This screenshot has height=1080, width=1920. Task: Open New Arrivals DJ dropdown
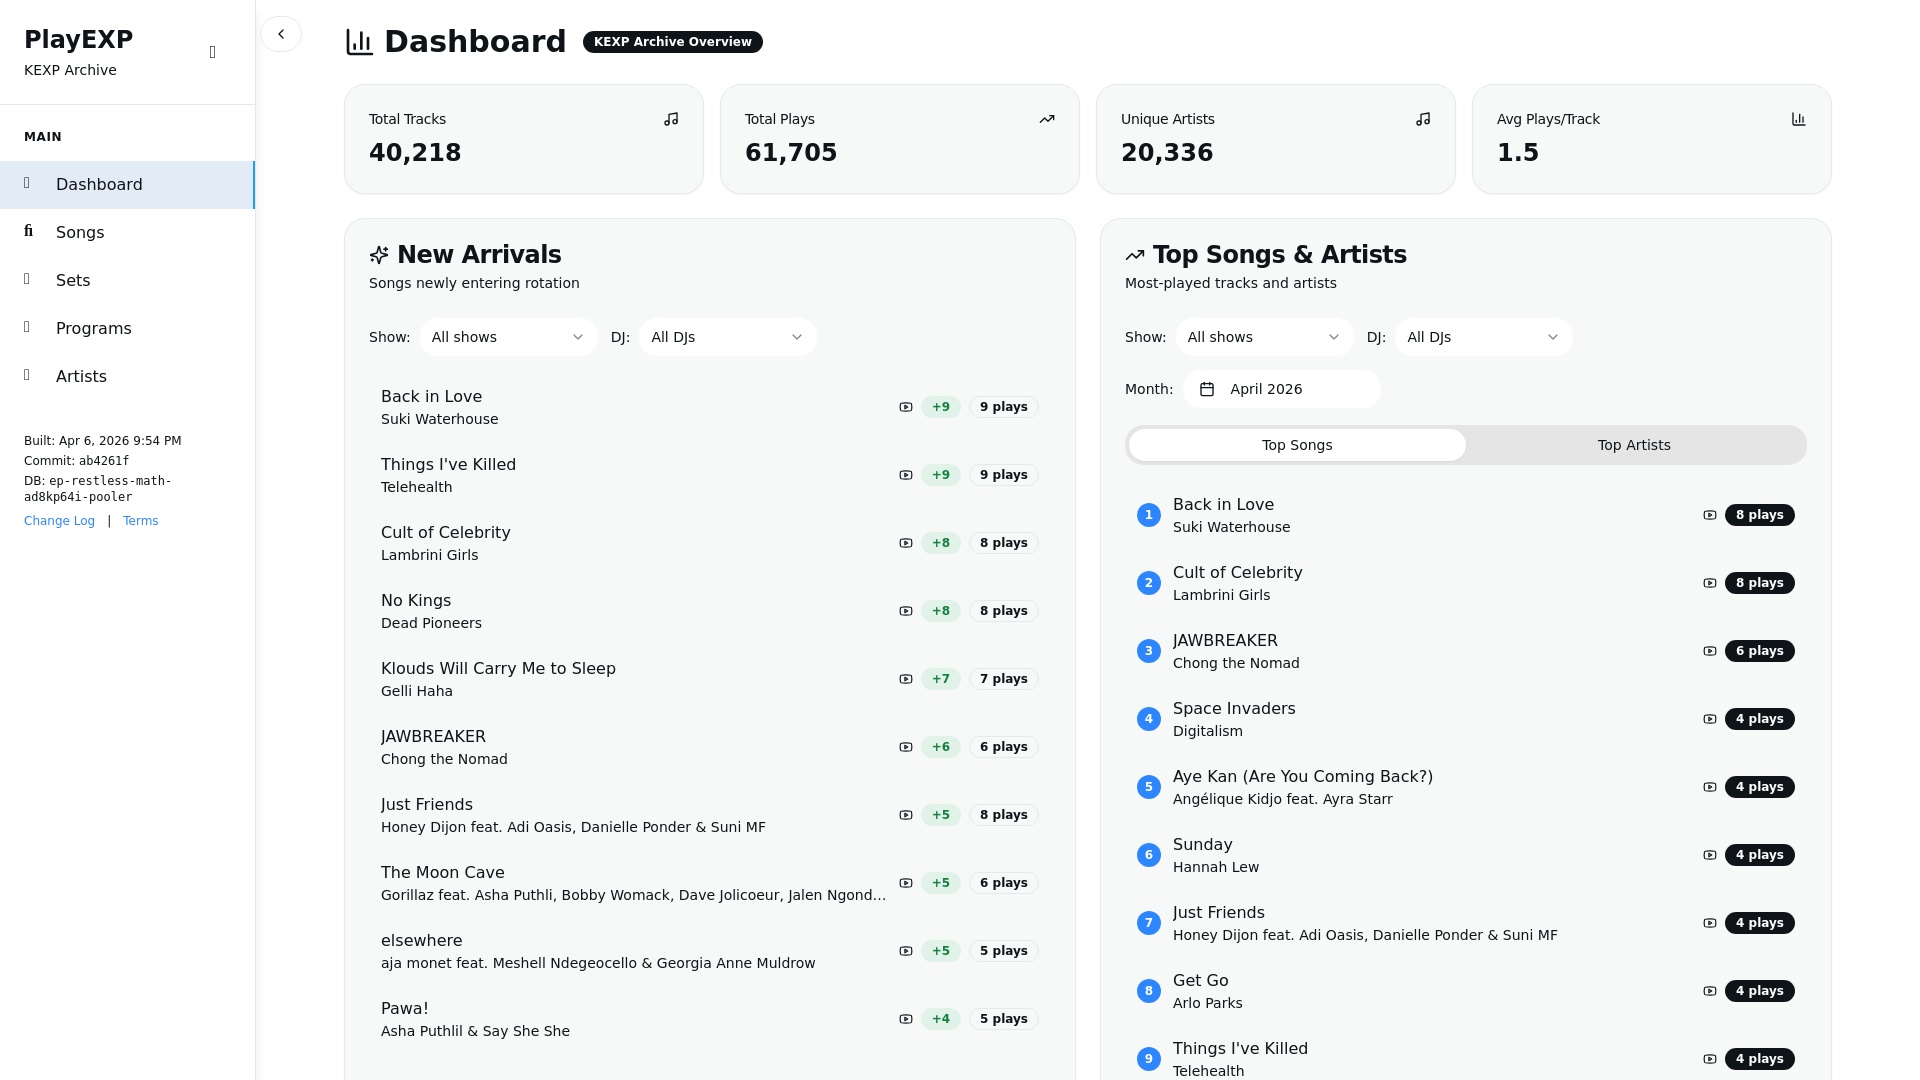[727, 337]
